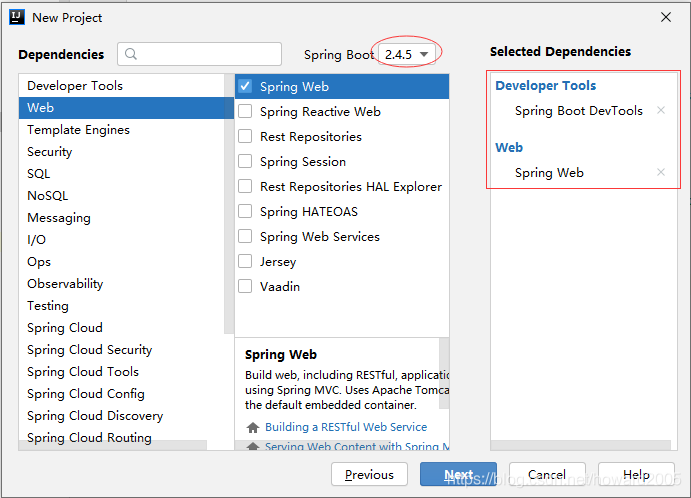Select the Template Engines category

tap(78, 130)
